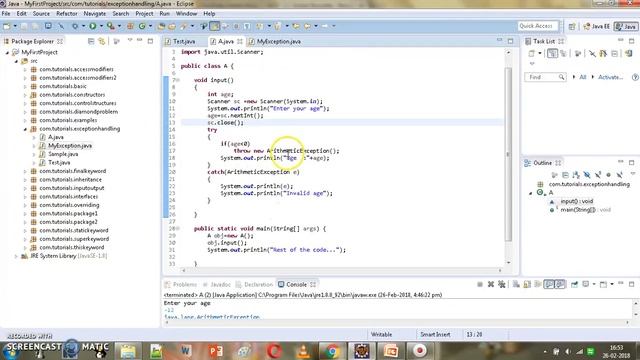This screenshot has width=640, height=360.
Task: Select the Java perspective button
Action: coord(626,26)
